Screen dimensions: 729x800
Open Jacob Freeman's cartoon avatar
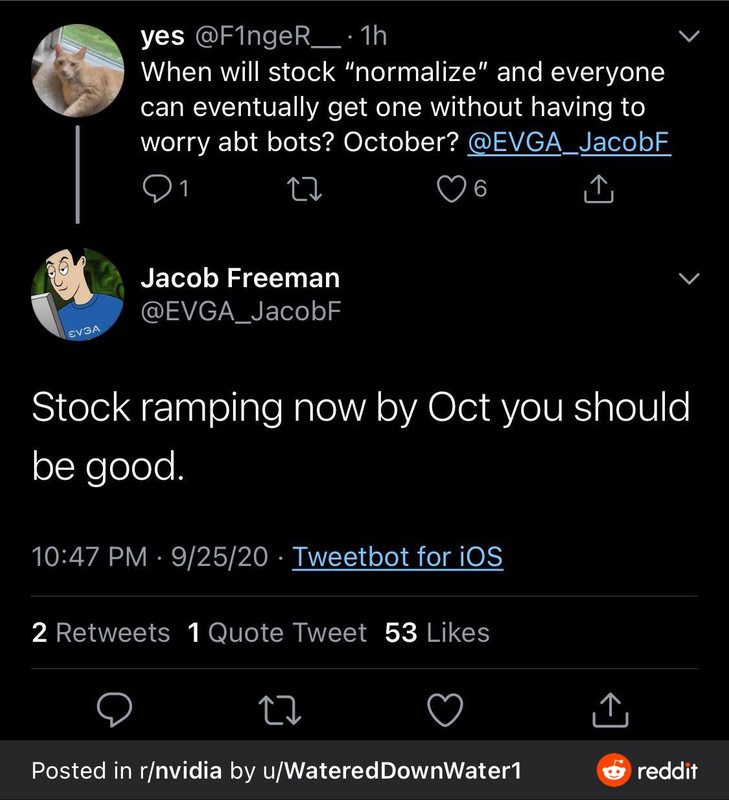(77, 293)
